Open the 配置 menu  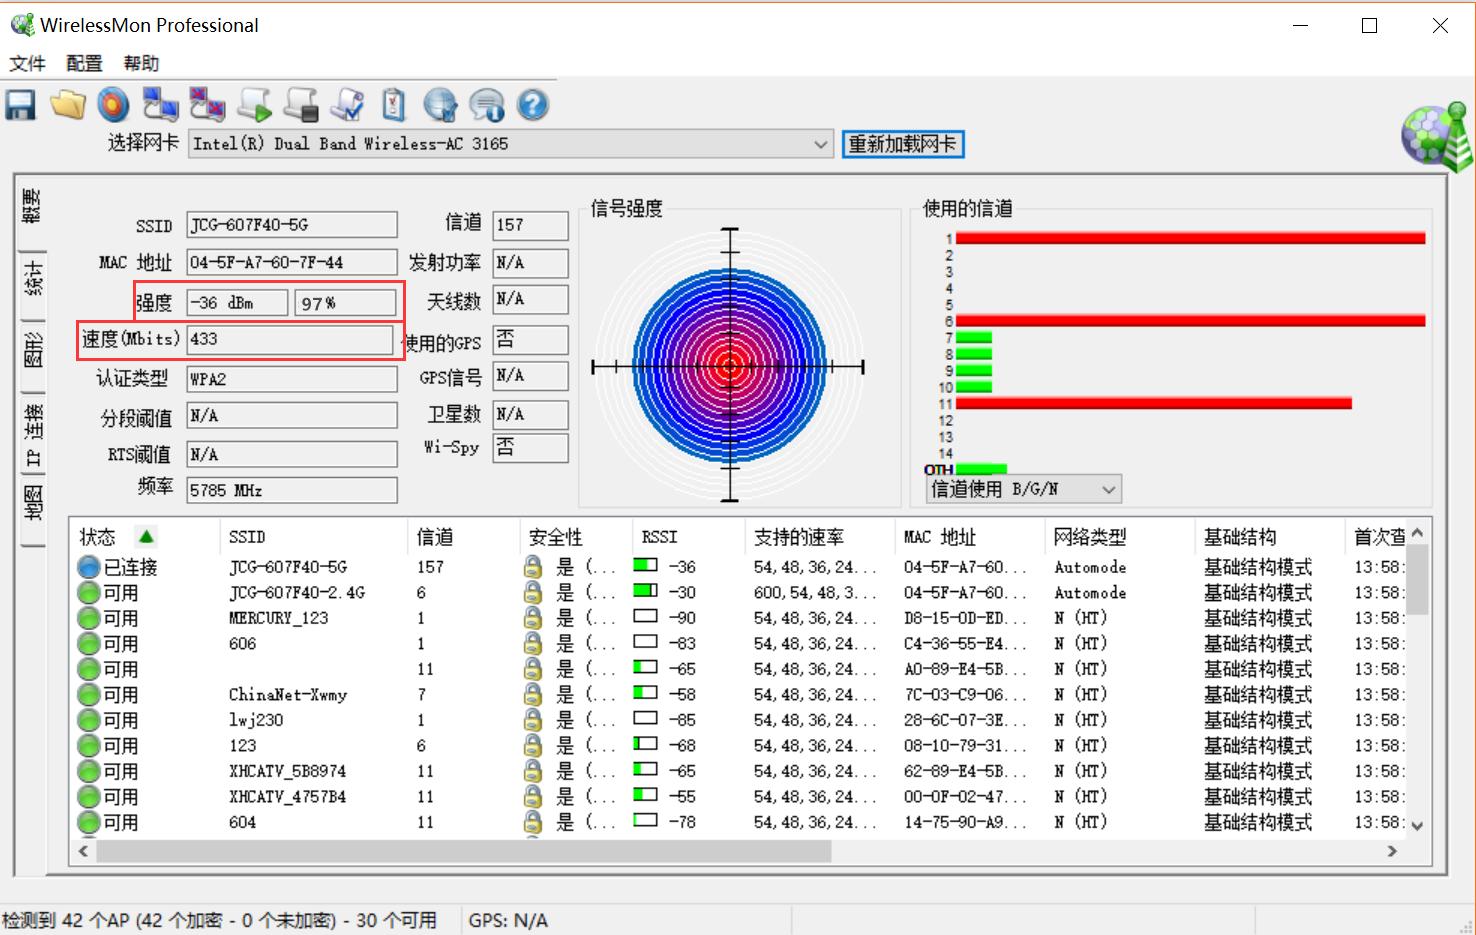click(84, 63)
